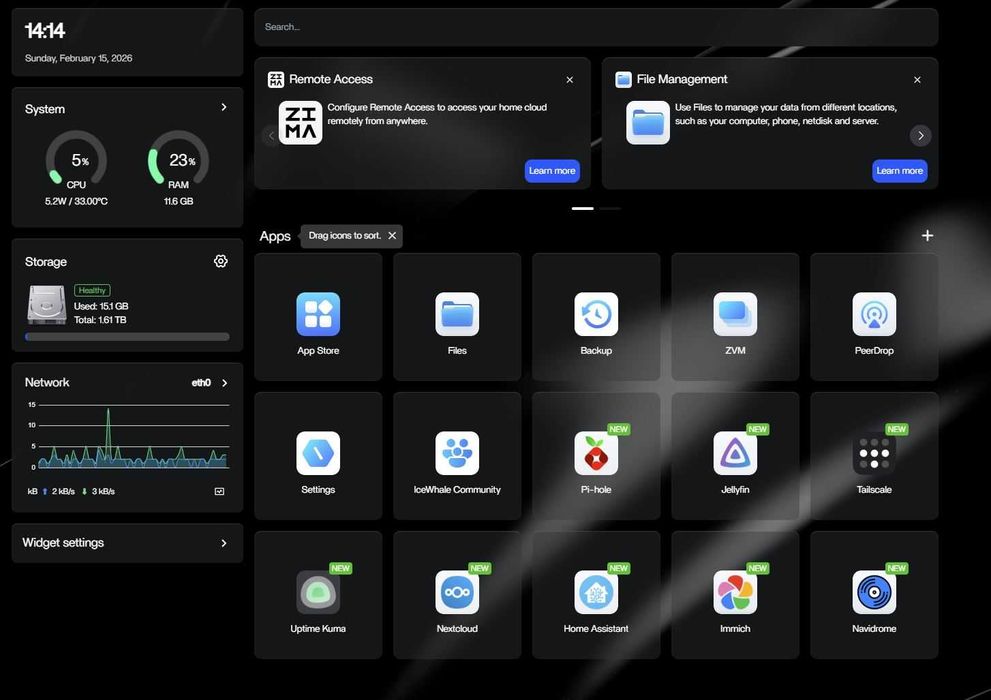The height and width of the screenshot is (700, 991).
Task: Select the first banner page indicator
Action: point(583,208)
